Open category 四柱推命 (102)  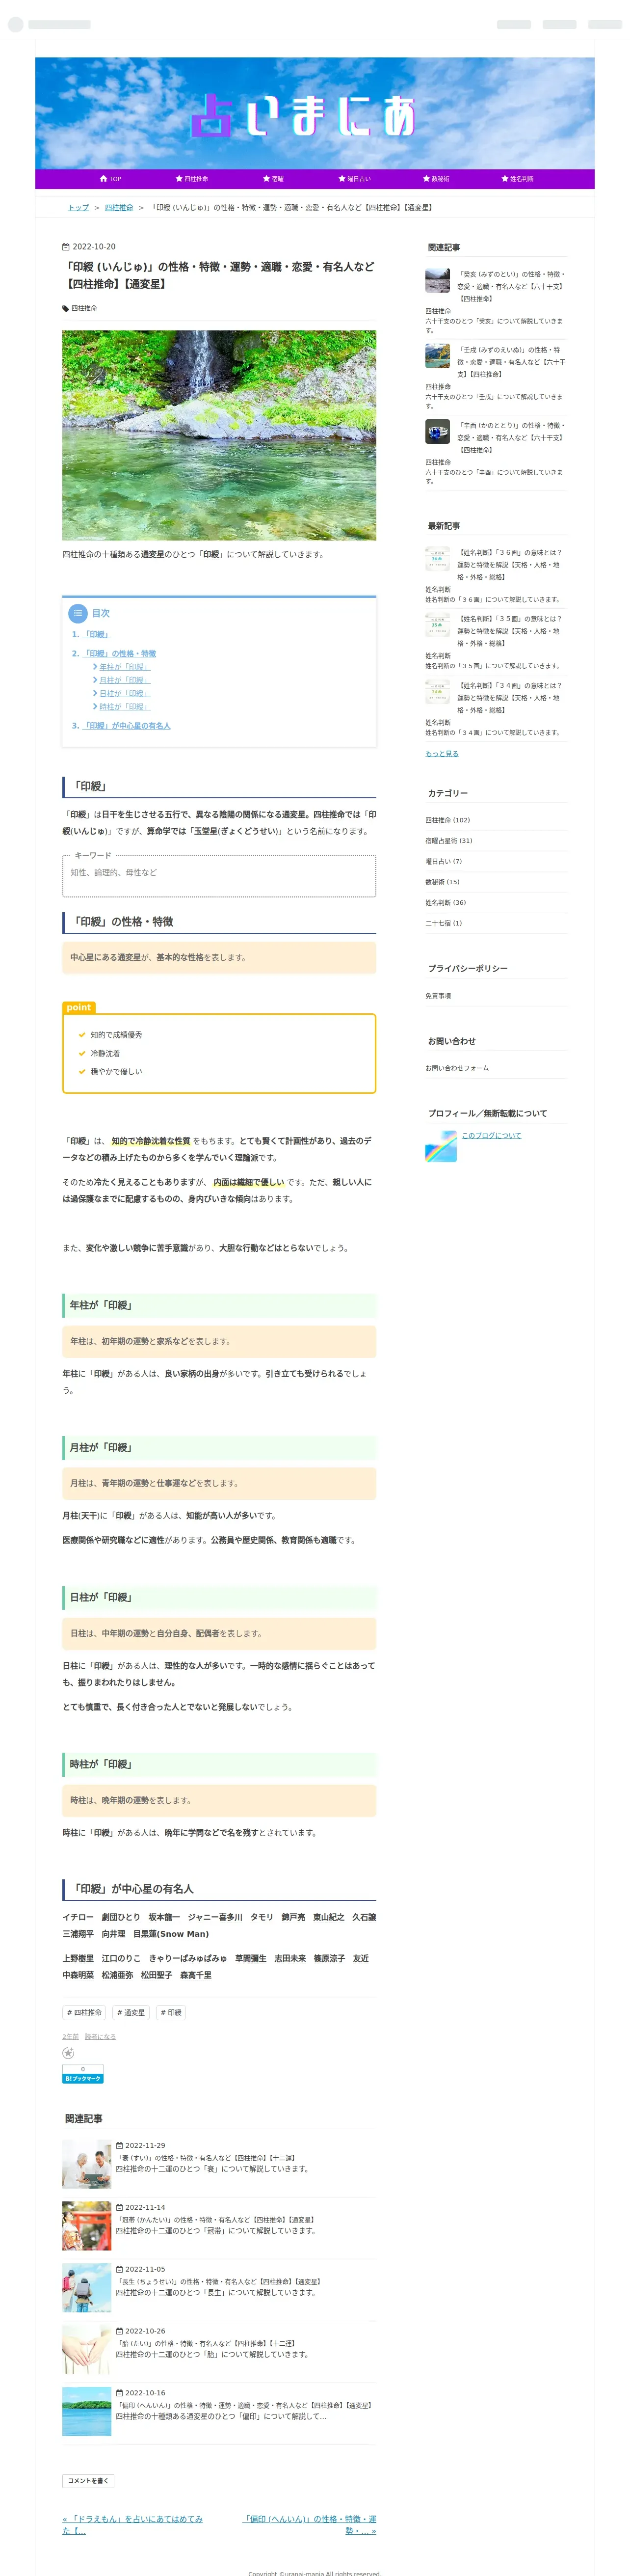447,820
